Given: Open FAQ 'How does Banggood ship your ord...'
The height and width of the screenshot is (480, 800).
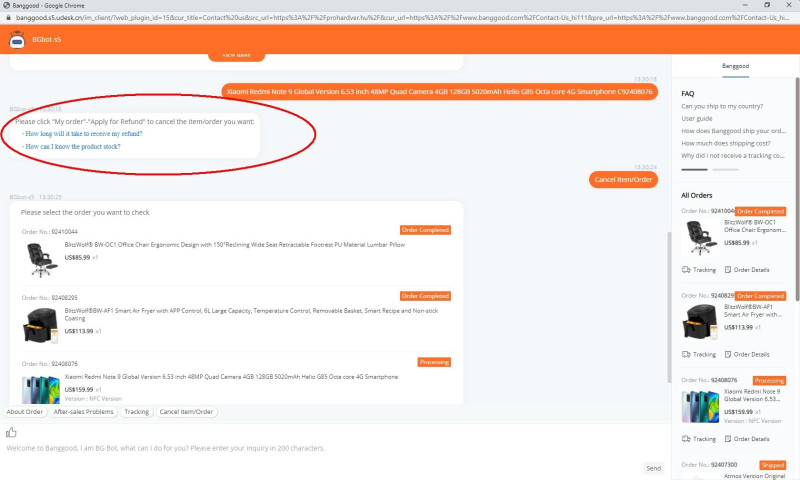Looking at the screenshot, I should click(733, 131).
